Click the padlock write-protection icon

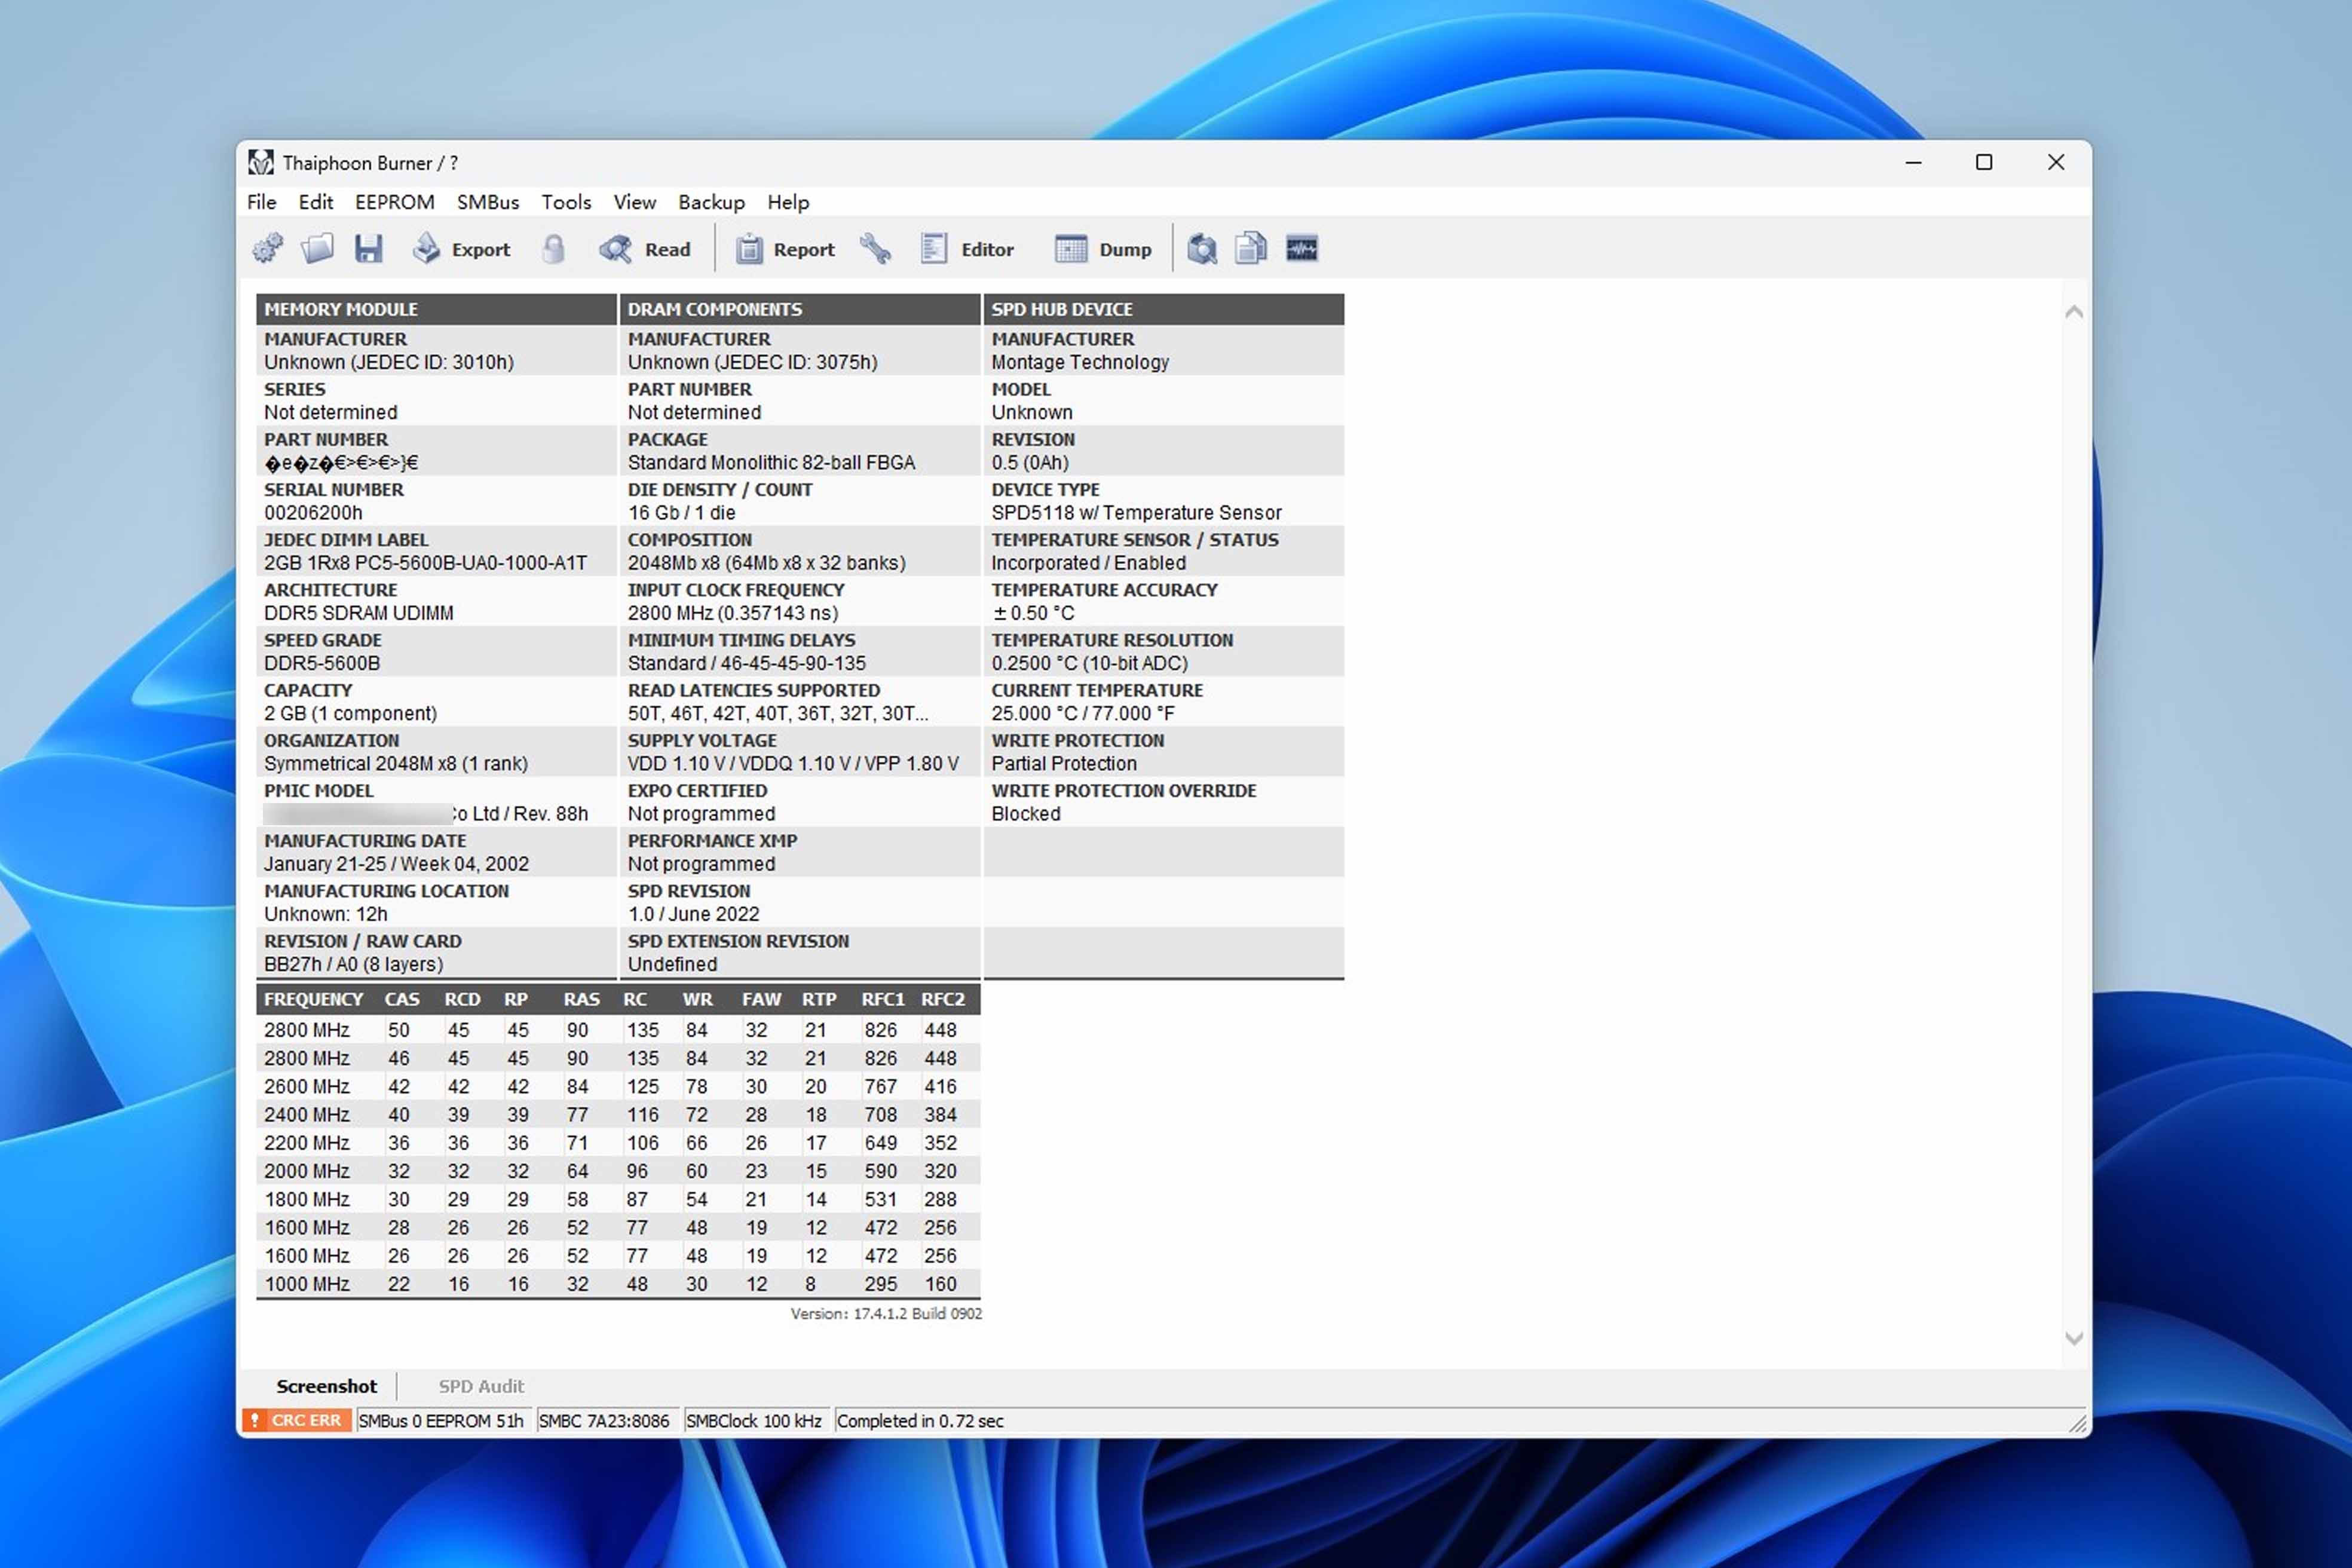point(553,249)
